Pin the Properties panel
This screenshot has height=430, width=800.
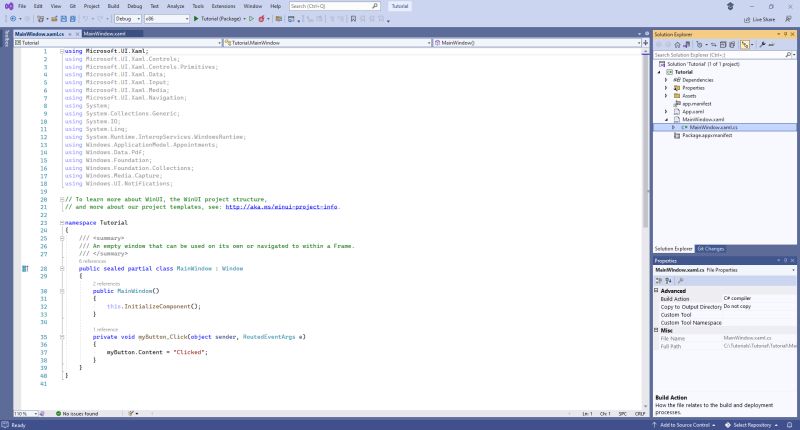785,260
